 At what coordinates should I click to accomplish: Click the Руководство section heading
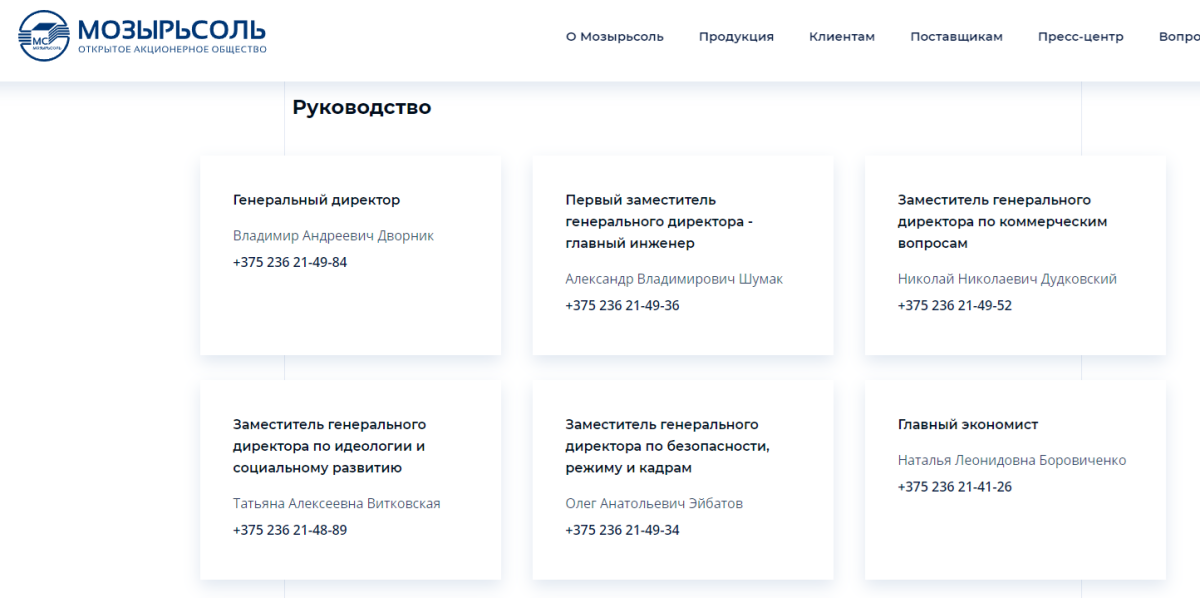pos(362,107)
